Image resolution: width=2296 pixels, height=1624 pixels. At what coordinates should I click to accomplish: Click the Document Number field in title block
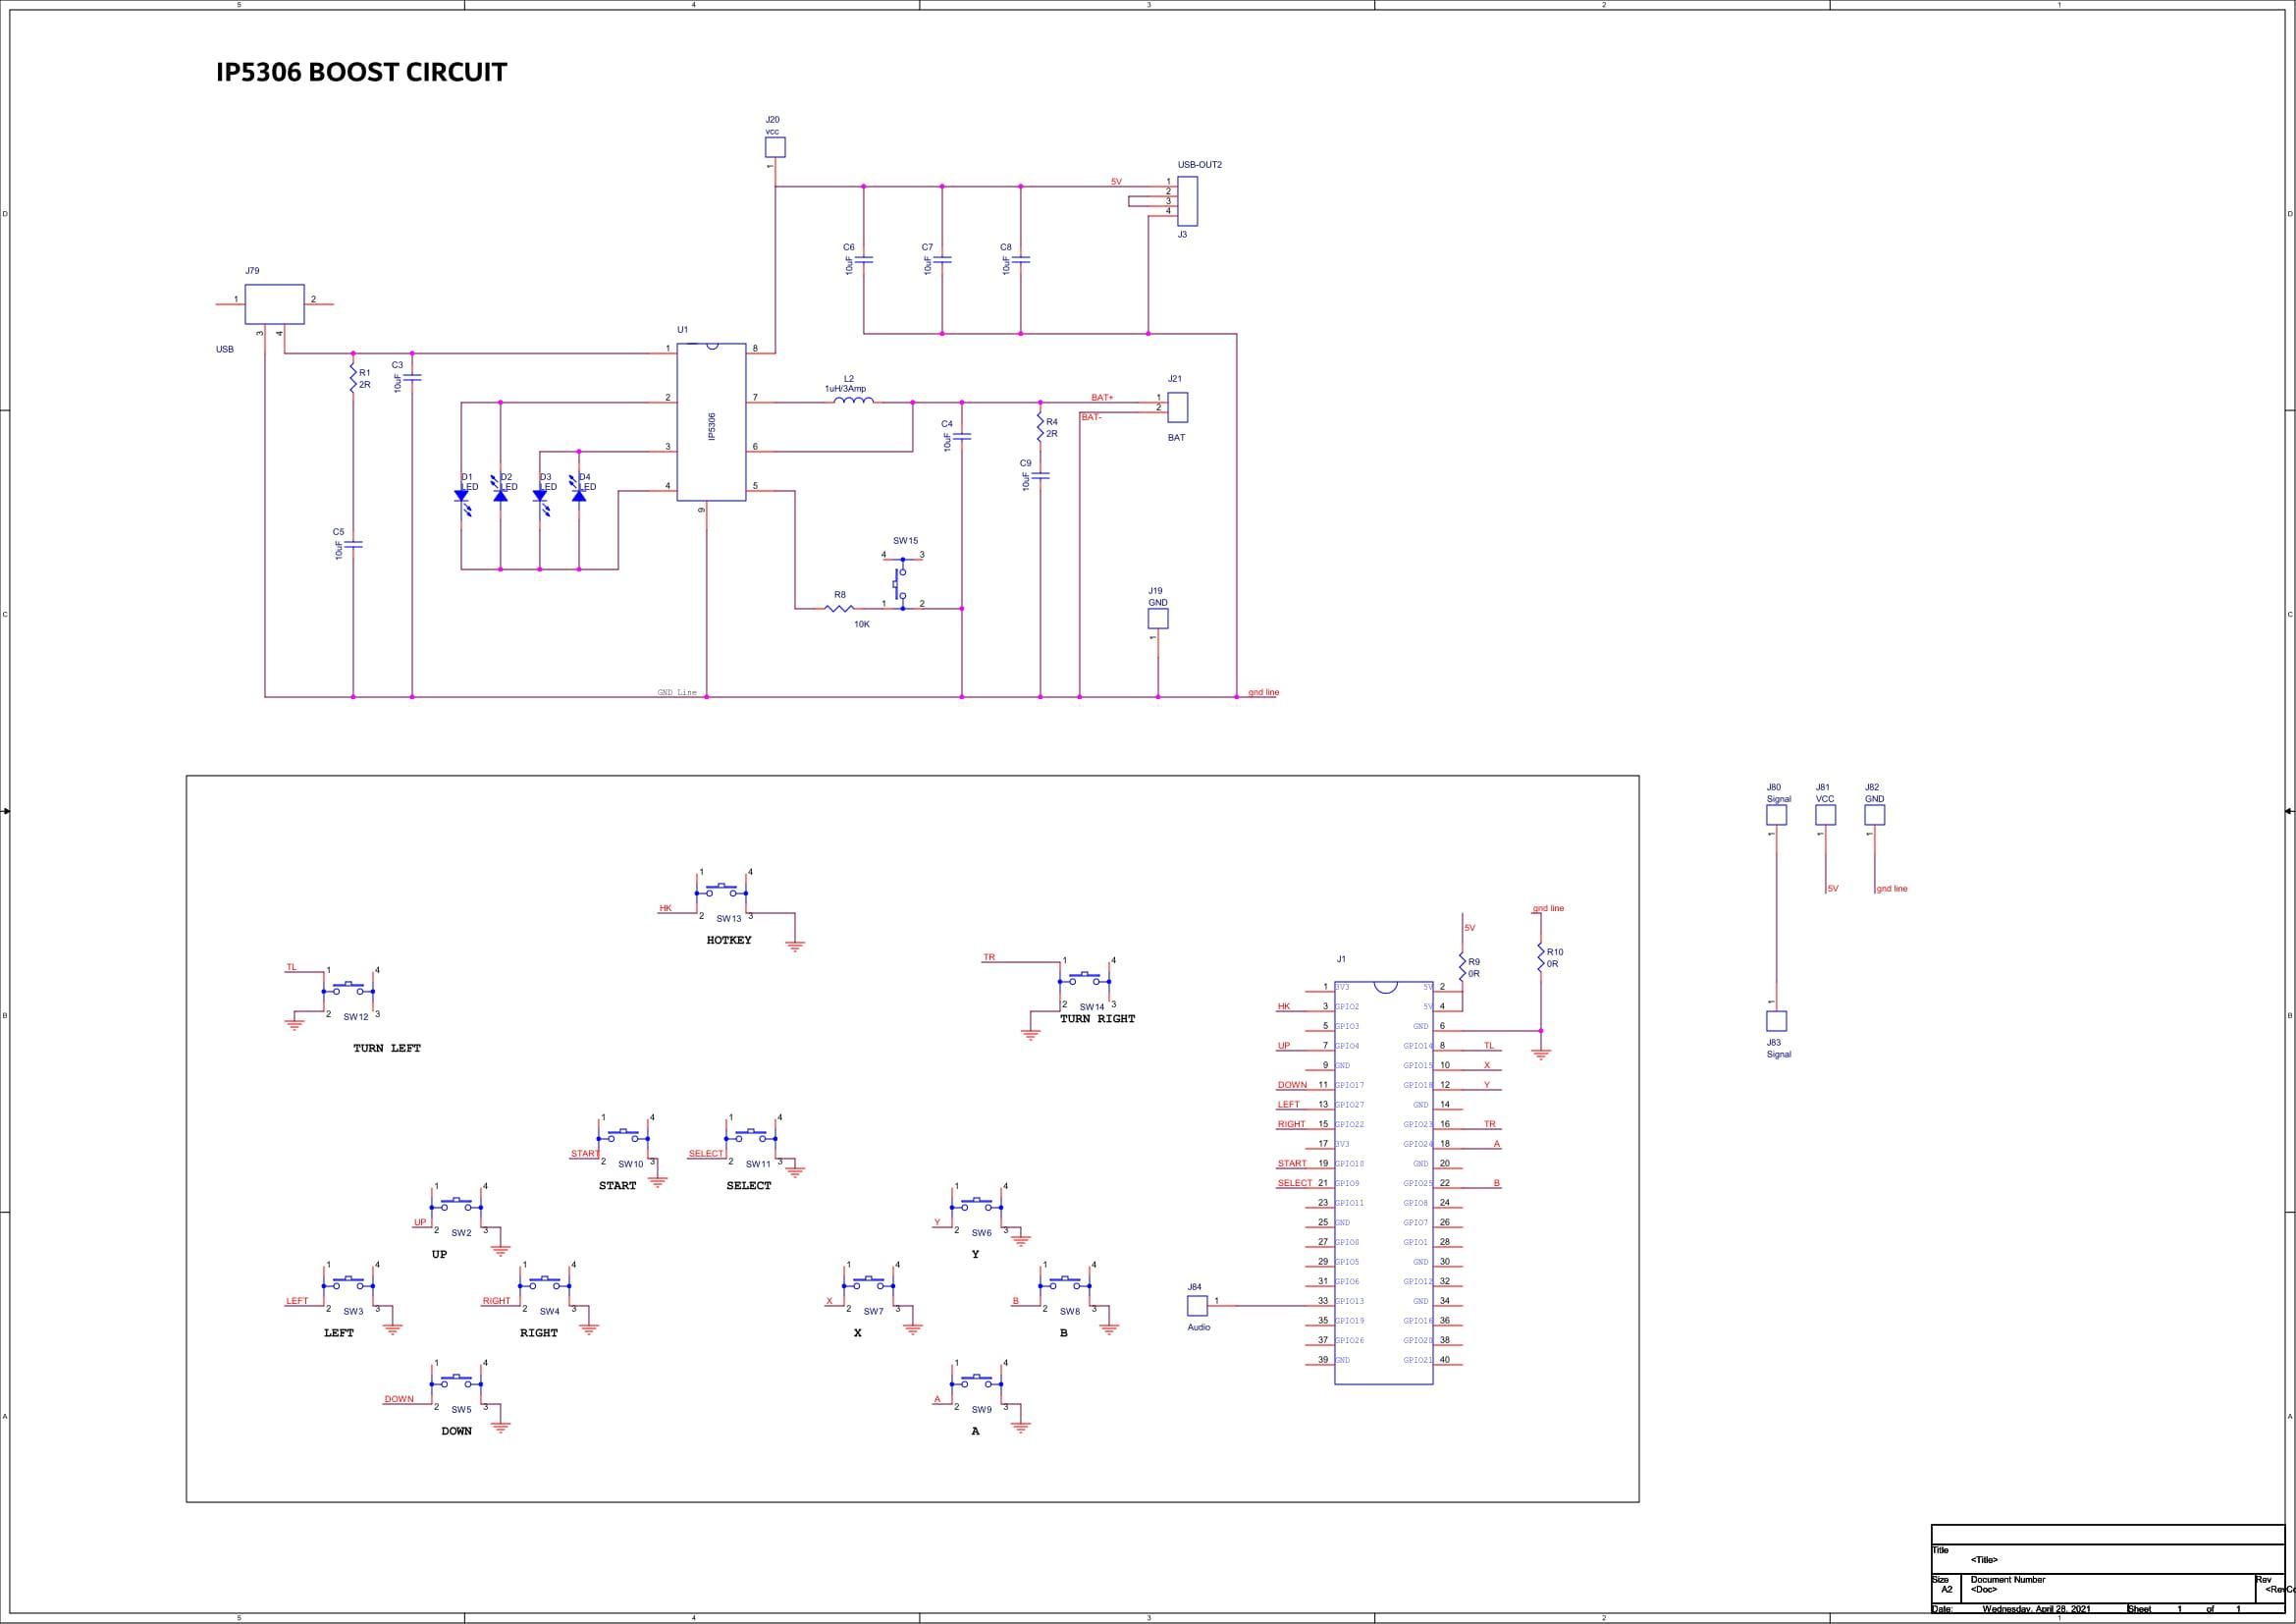click(2007, 1580)
